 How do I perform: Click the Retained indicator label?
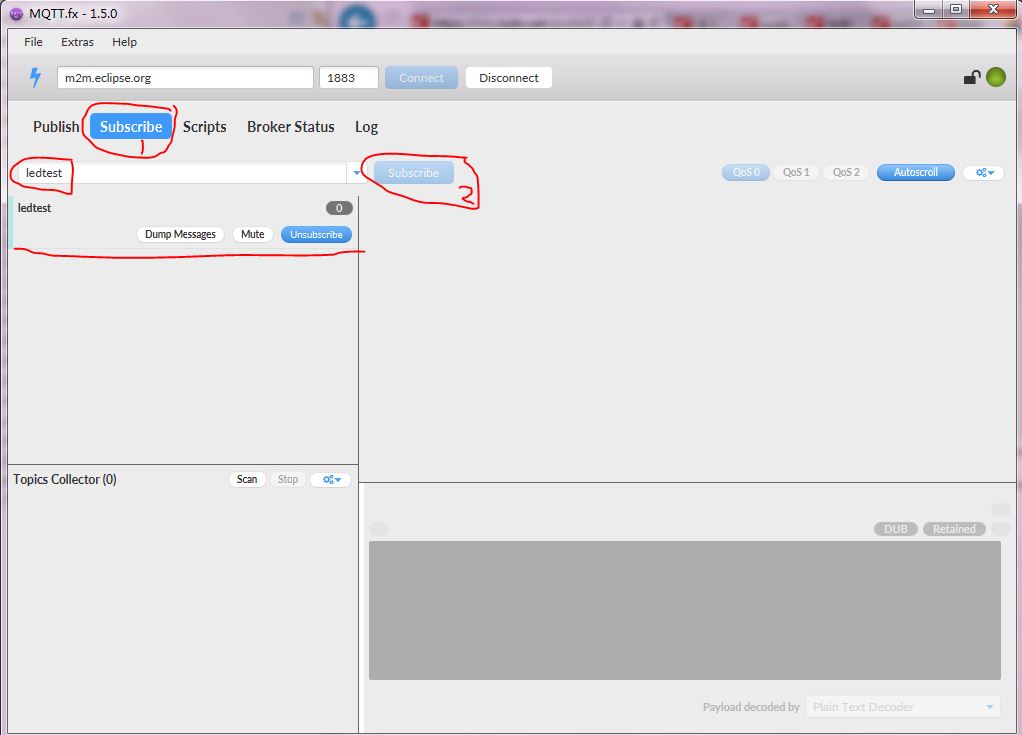pos(954,529)
